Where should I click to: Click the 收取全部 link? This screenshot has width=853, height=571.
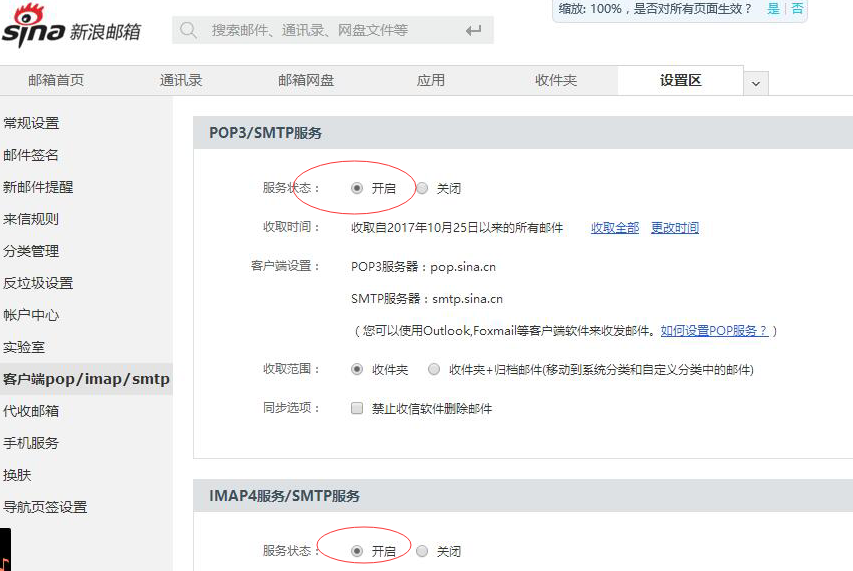[x=614, y=228]
